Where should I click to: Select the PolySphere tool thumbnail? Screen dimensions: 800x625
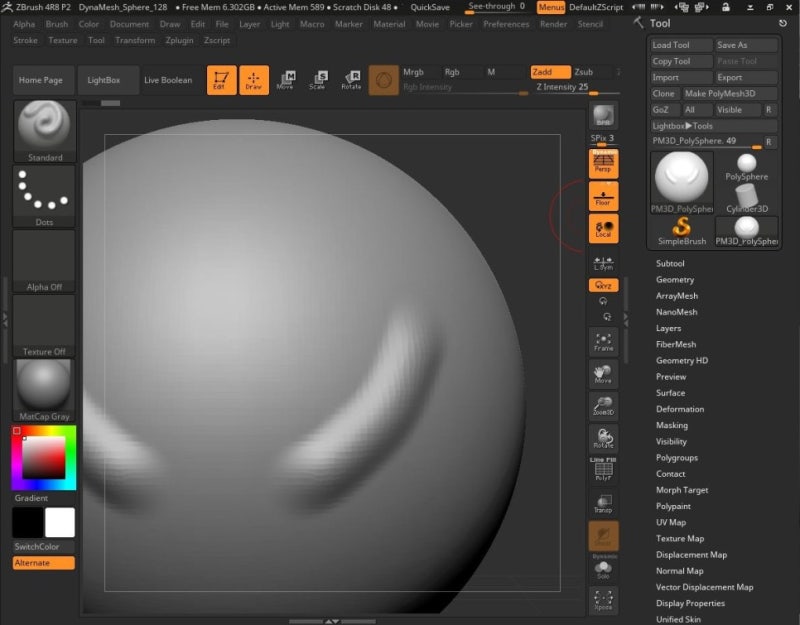click(x=746, y=167)
